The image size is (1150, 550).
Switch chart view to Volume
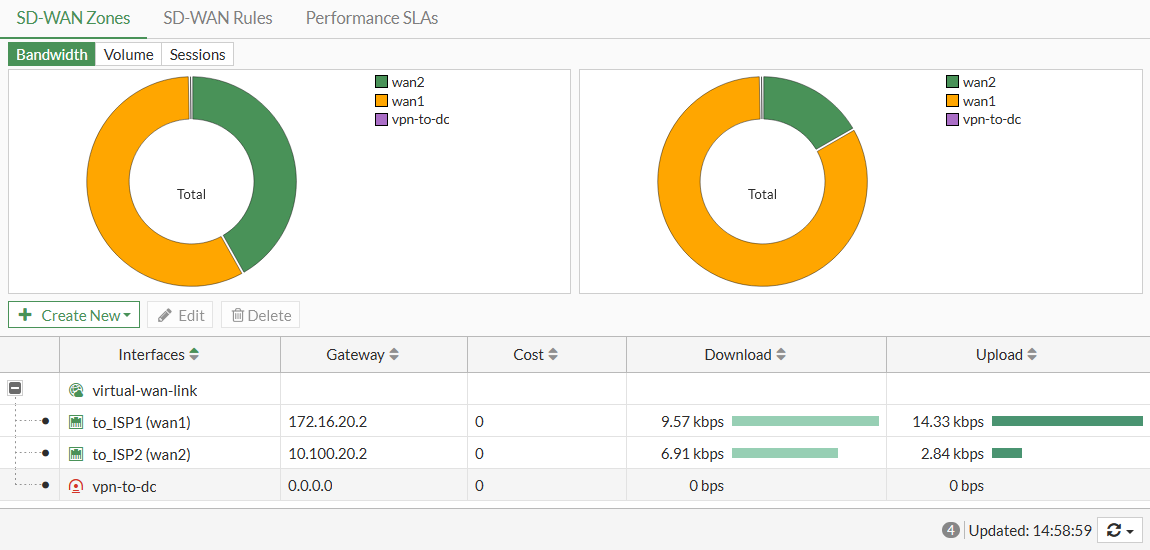point(128,55)
